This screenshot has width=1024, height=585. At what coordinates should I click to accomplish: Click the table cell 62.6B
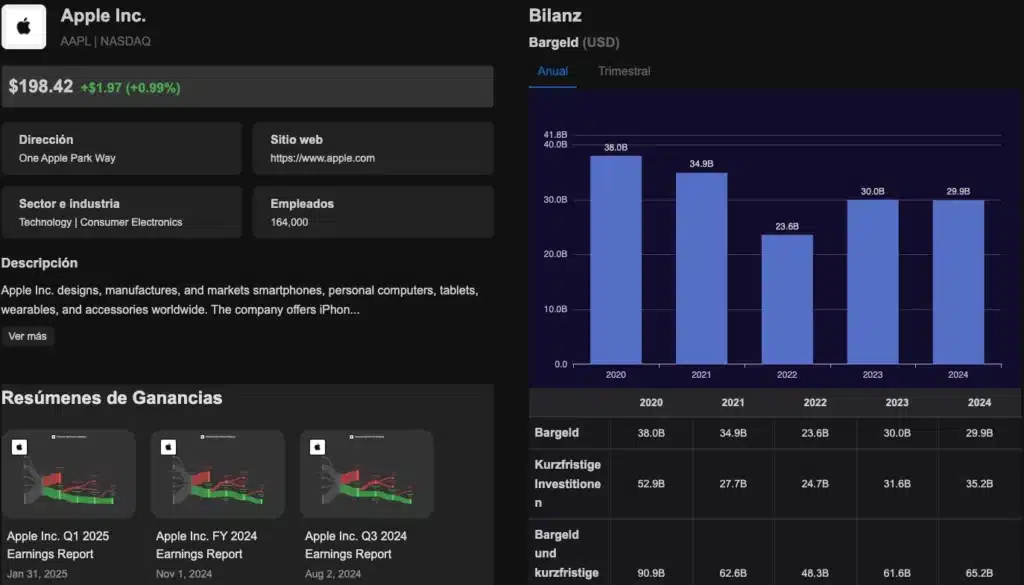pyautogui.click(x=733, y=573)
